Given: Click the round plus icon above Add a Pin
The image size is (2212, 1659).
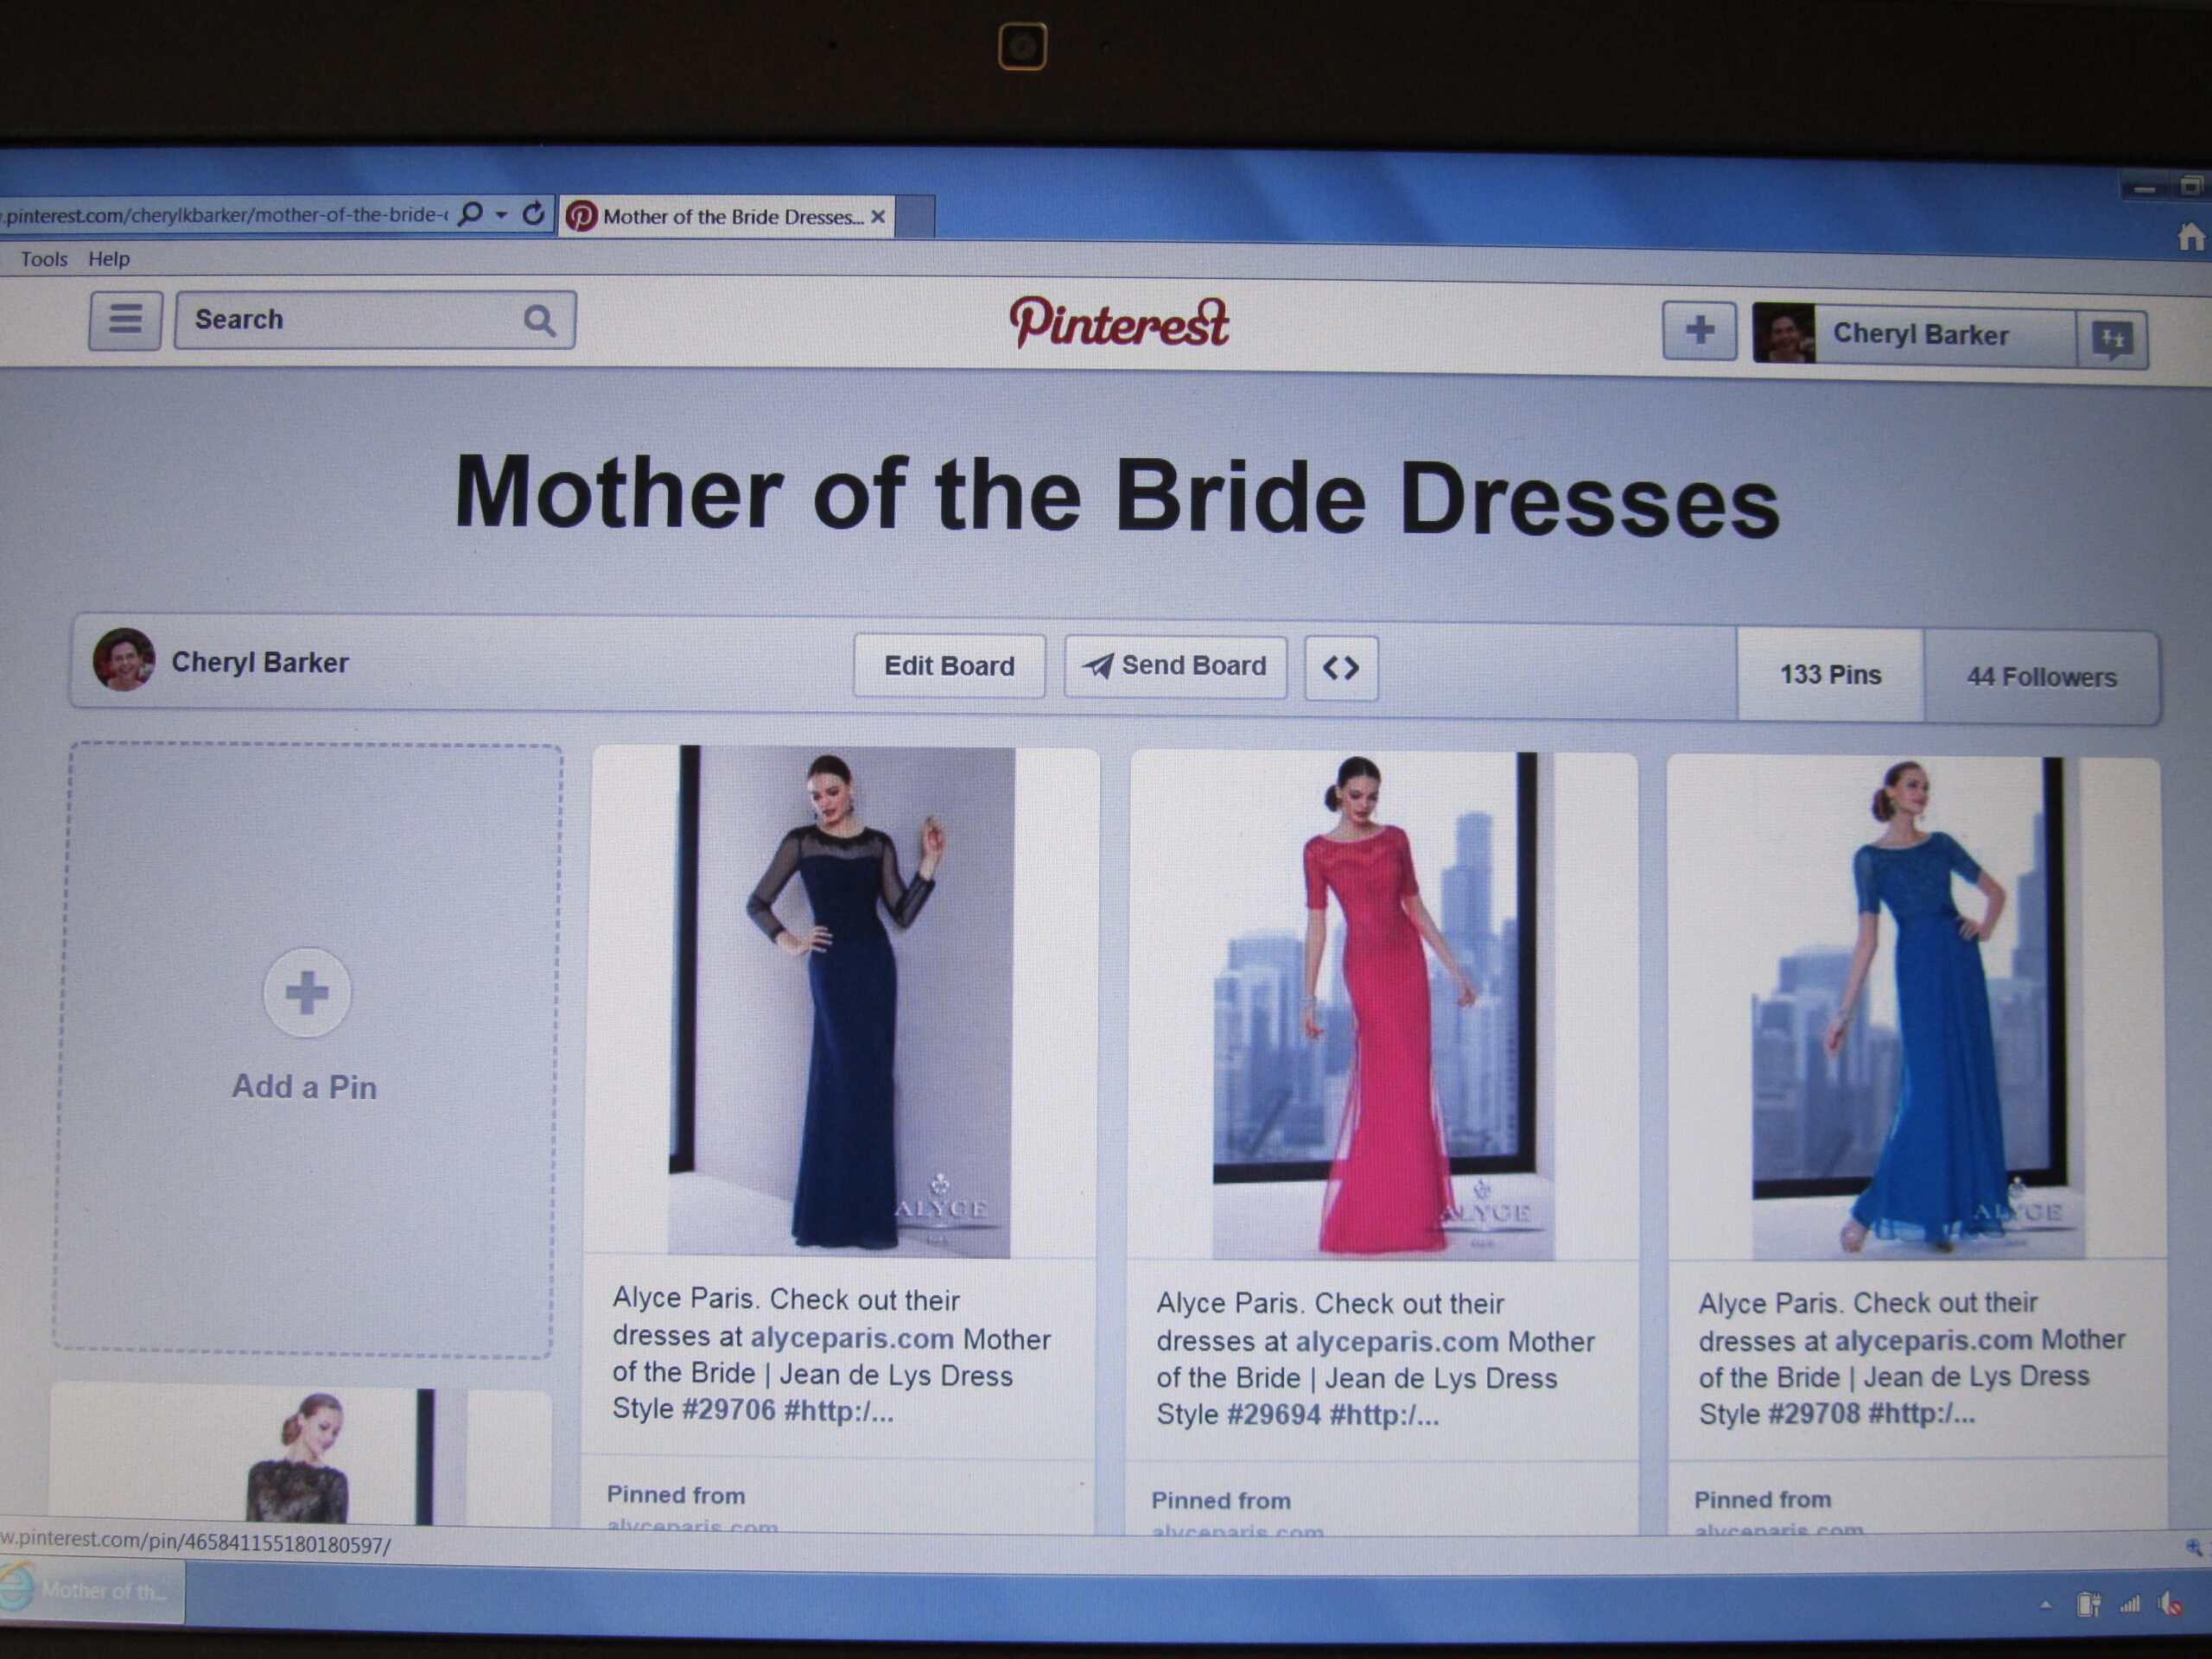Looking at the screenshot, I should (x=306, y=993).
